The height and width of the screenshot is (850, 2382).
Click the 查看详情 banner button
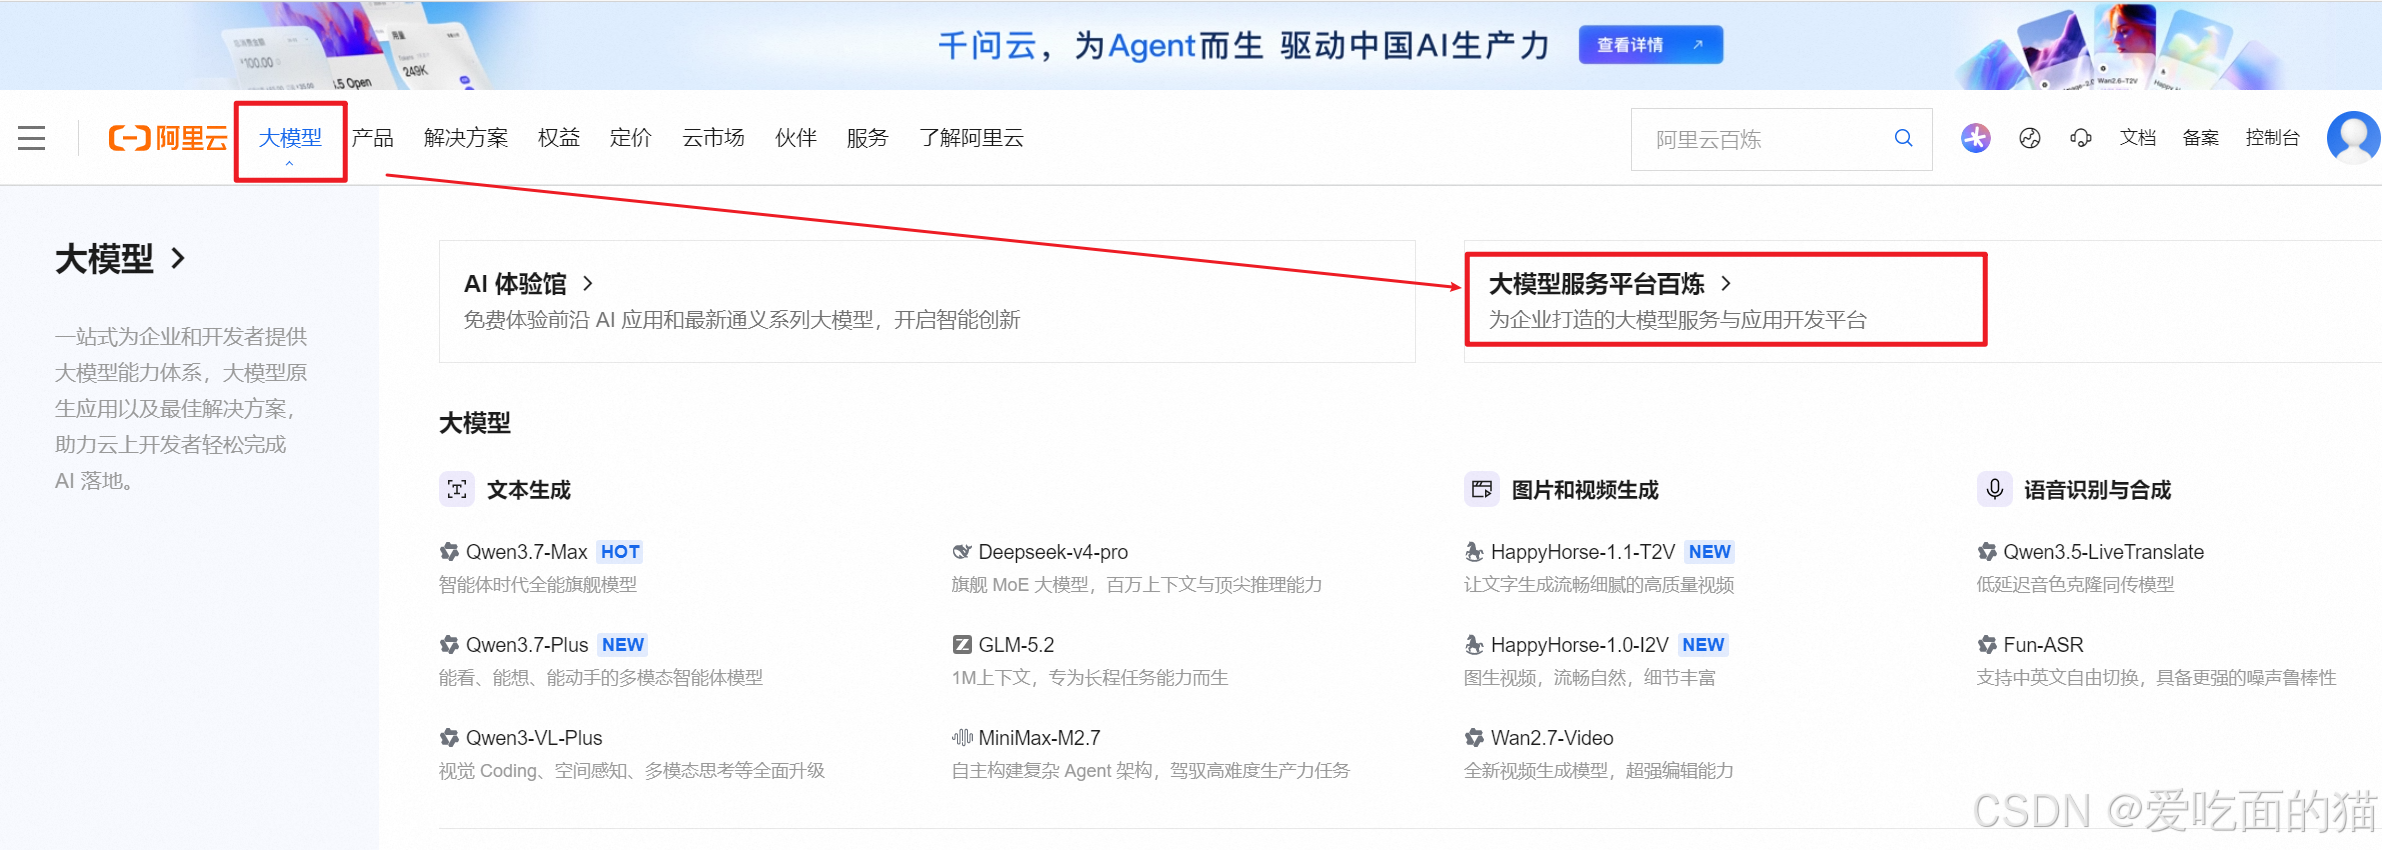click(1650, 45)
